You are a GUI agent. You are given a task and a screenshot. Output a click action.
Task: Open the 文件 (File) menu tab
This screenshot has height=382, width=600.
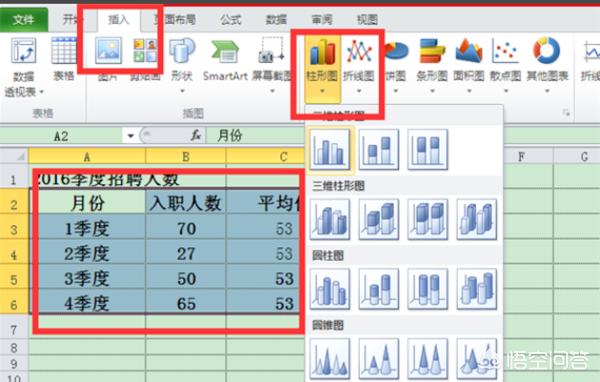[x=24, y=19]
